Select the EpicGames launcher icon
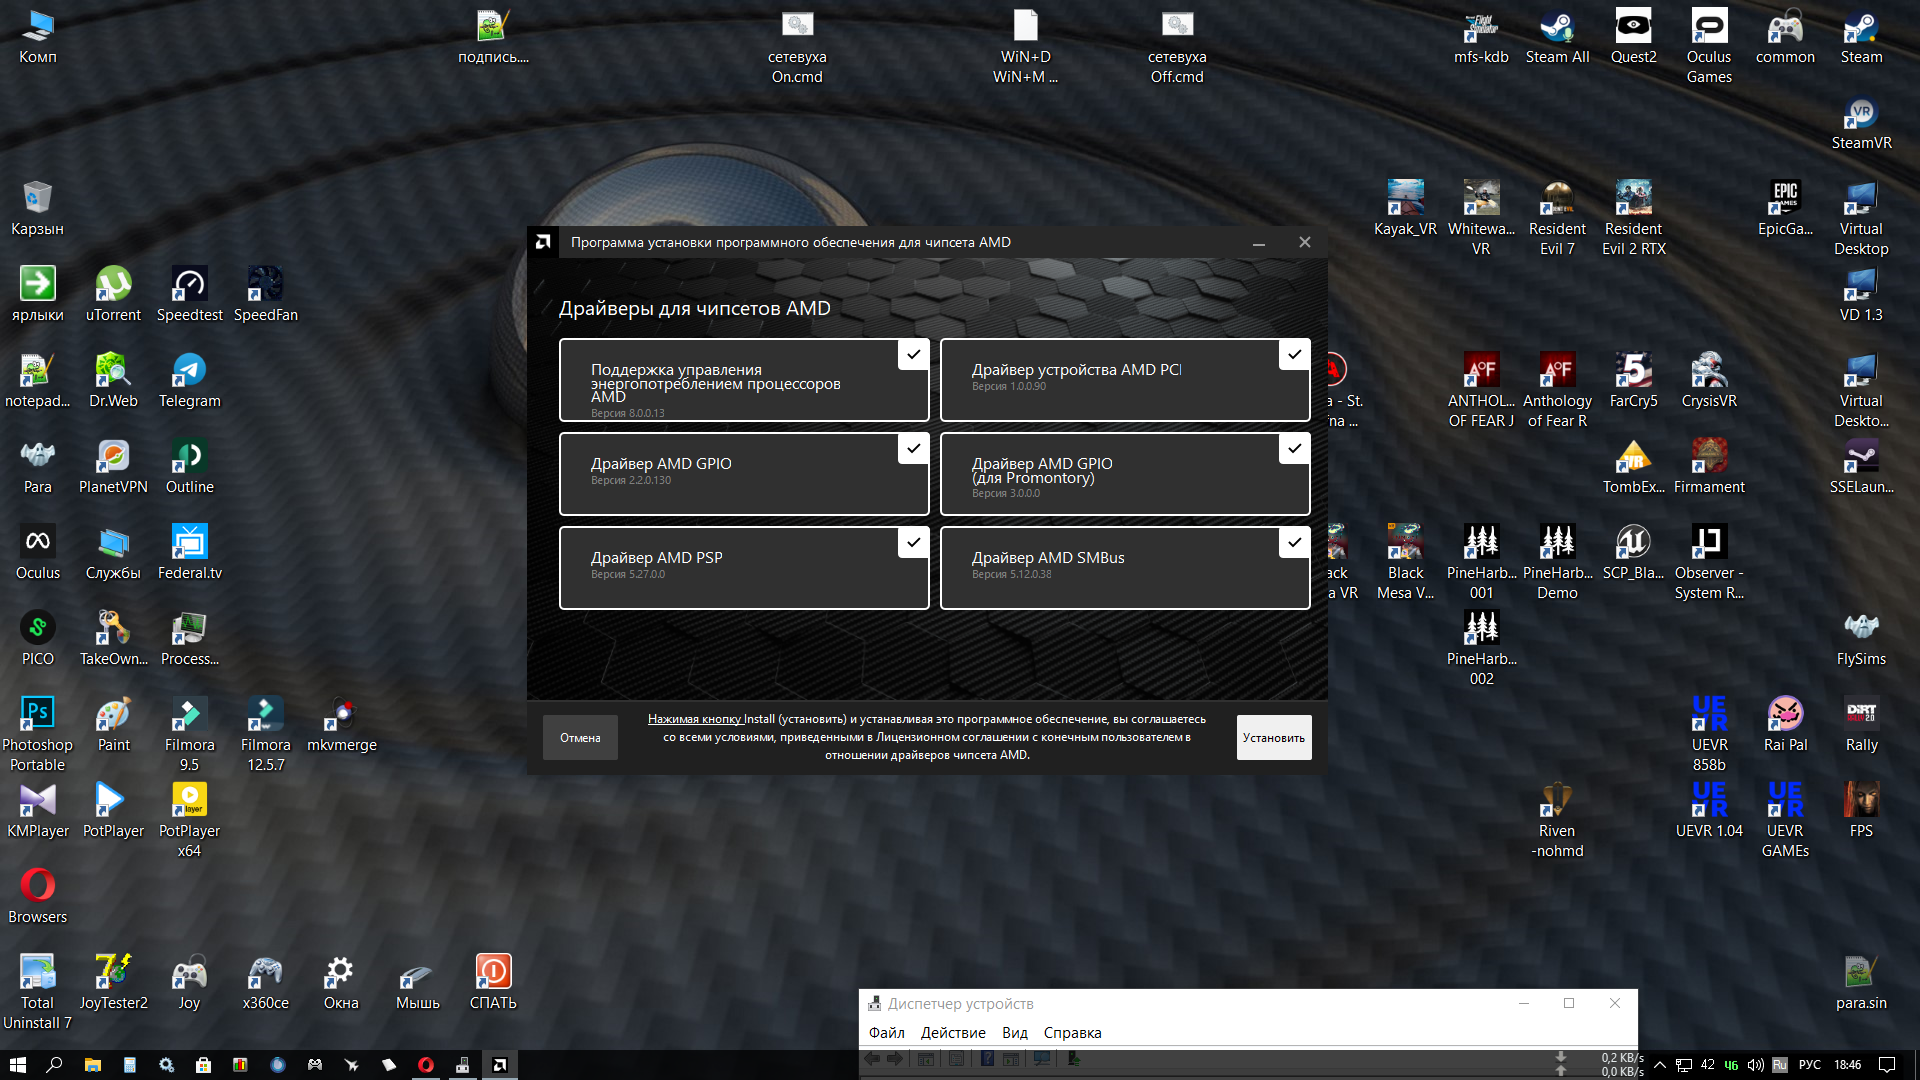Viewport: 1920px width, 1080px height. pos(1785,209)
